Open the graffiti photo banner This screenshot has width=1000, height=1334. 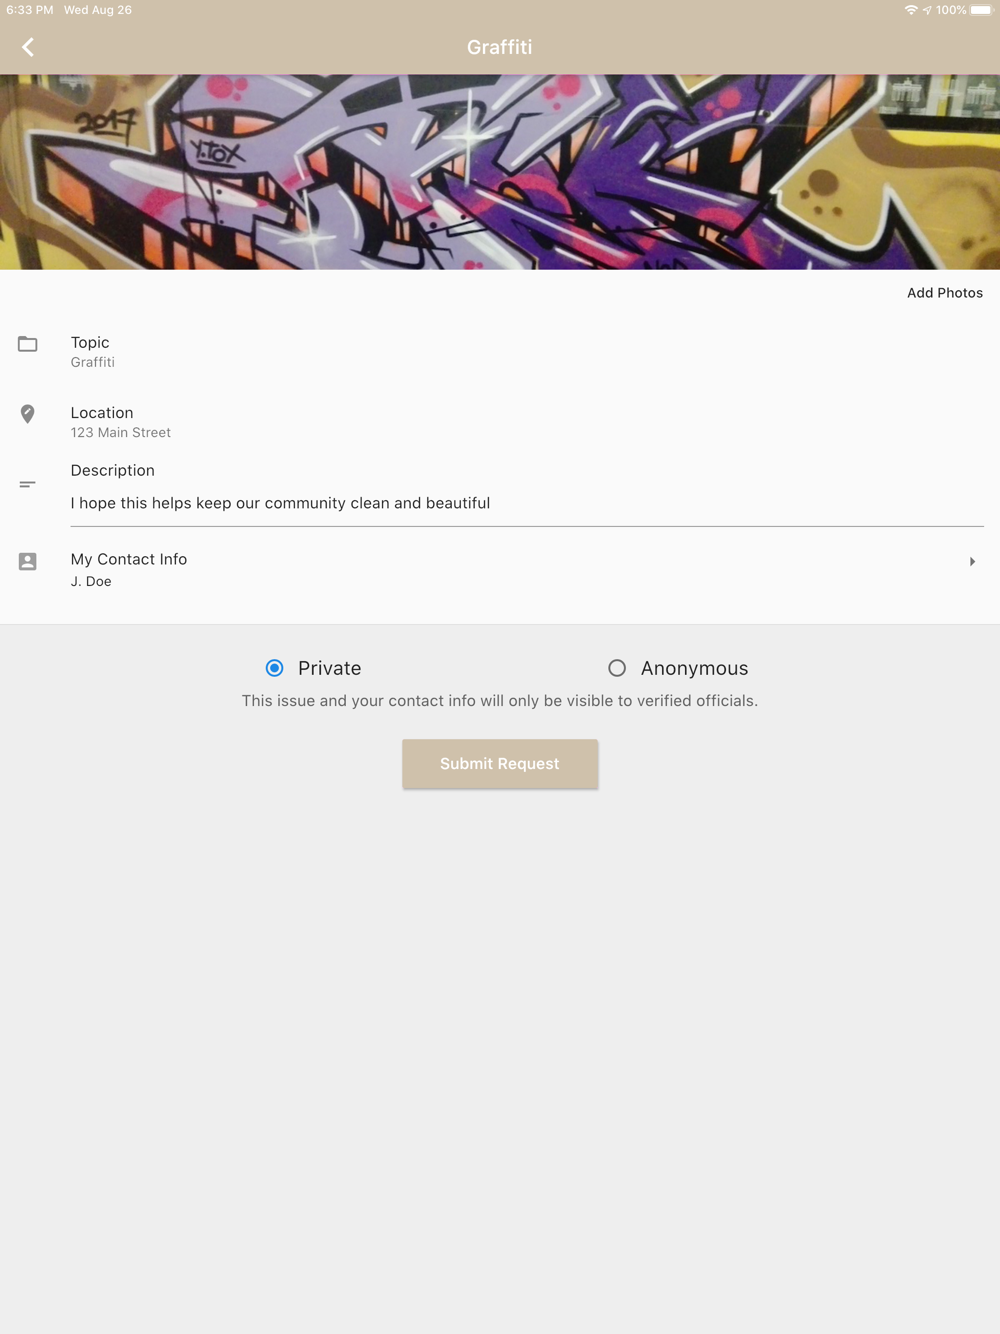(x=500, y=172)
